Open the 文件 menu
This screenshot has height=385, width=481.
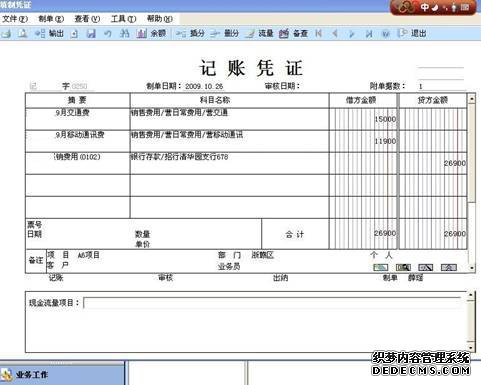point(15,19)
